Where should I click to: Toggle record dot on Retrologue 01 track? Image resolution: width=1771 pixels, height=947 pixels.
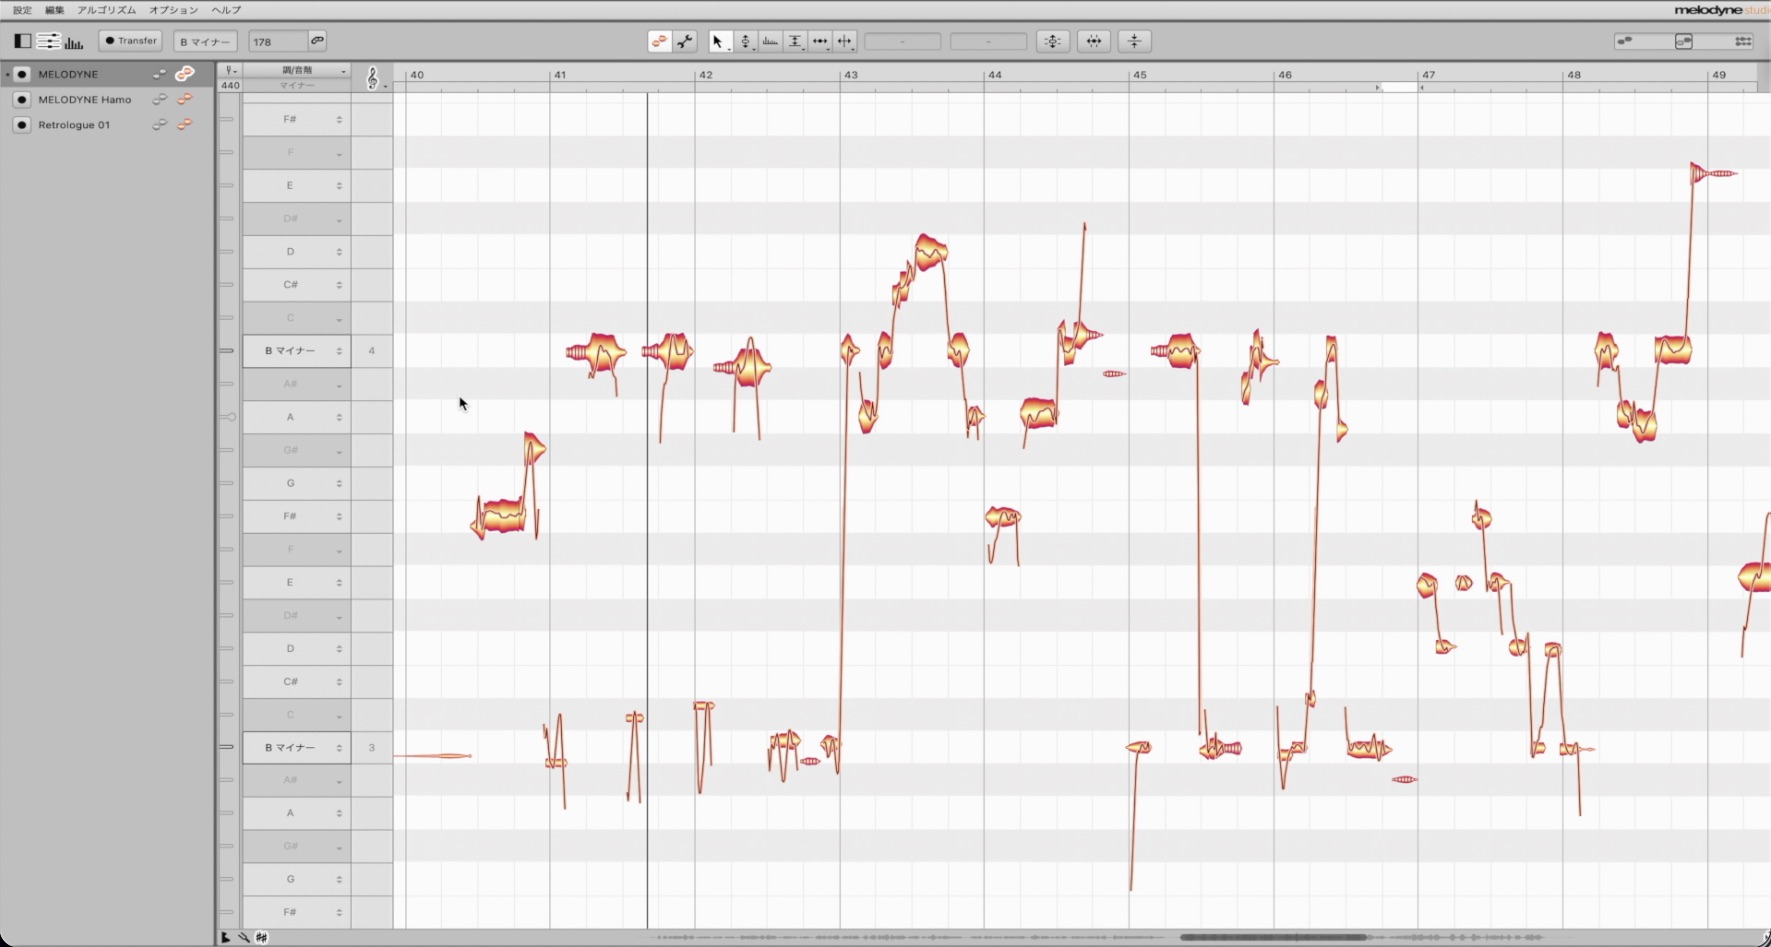coord(21,125)
